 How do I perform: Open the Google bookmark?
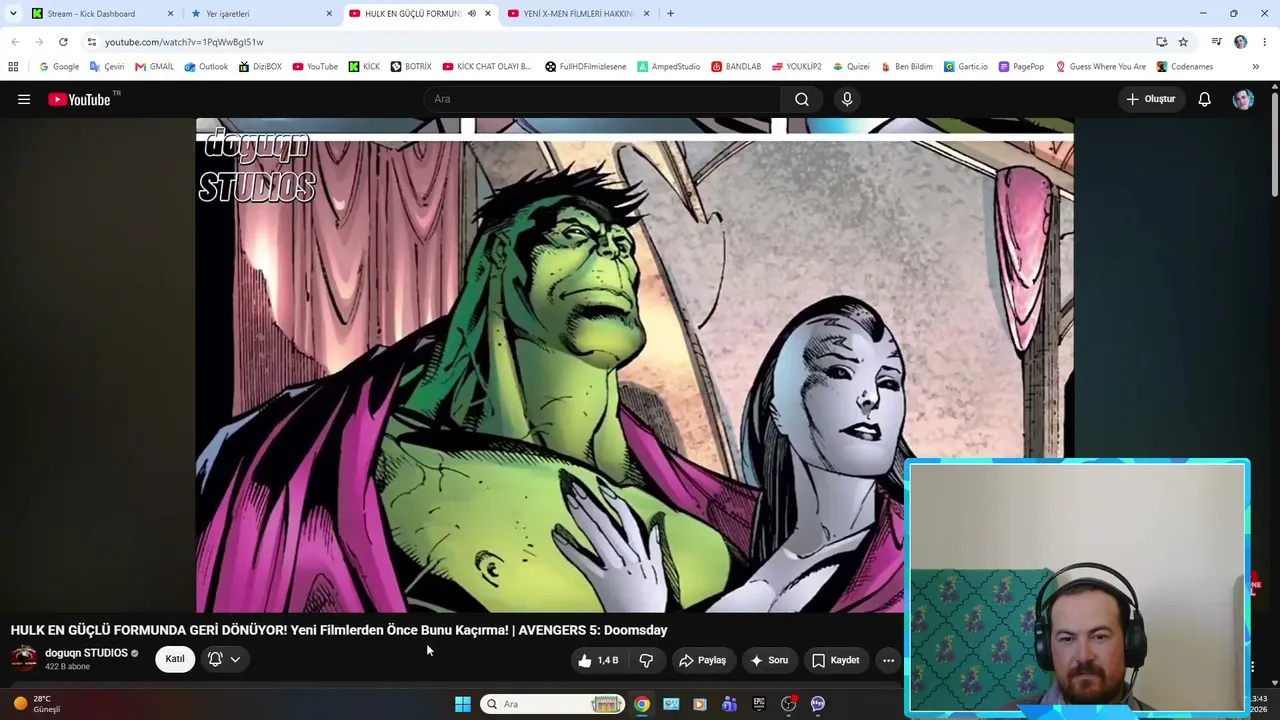click(x=59, y=67)
